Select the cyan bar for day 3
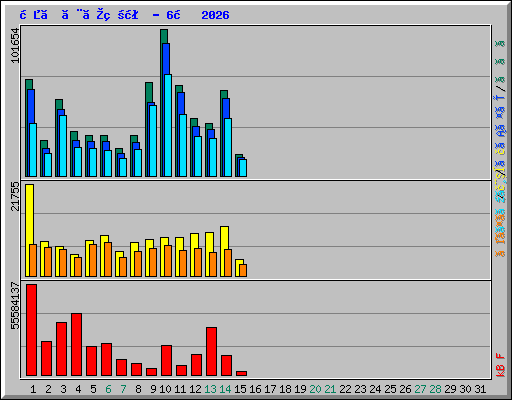 (63, 146)
